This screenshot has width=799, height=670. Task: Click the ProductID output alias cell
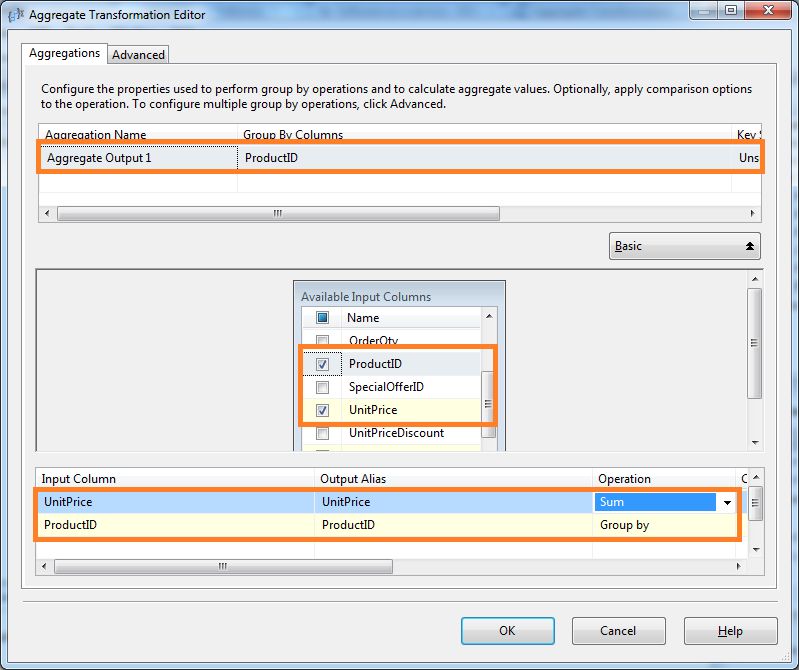point(454,525)
